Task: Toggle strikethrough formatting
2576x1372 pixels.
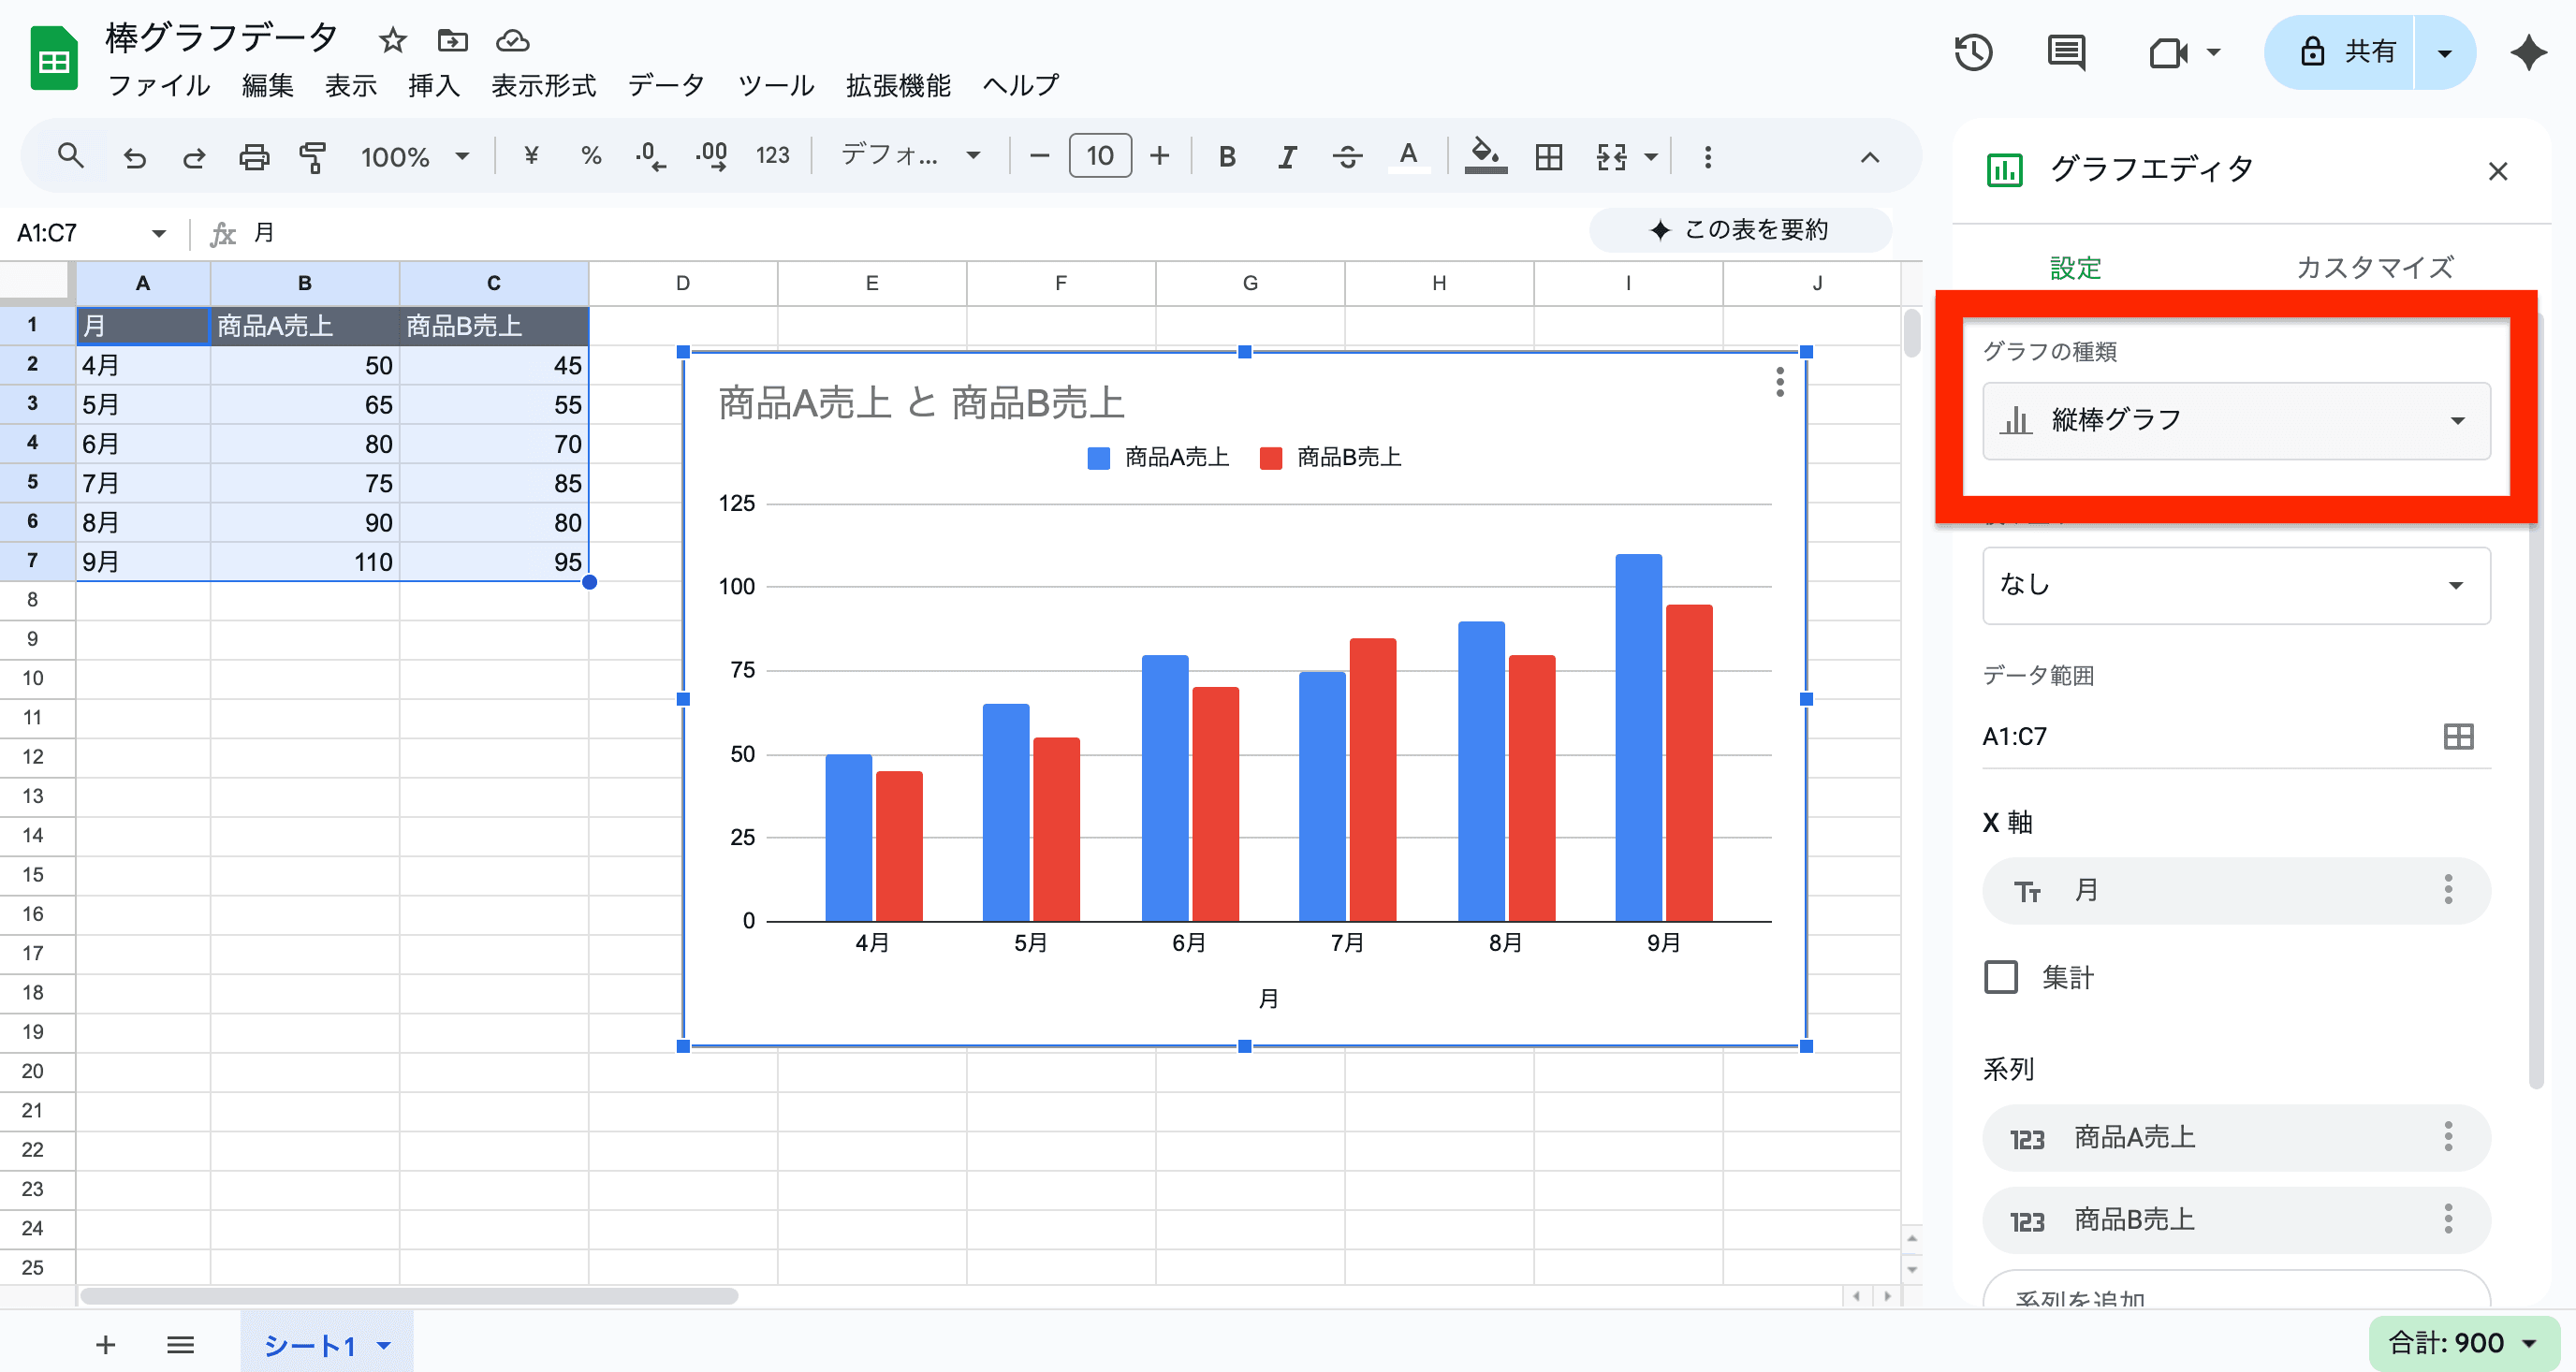Action: pos(1347,156)
